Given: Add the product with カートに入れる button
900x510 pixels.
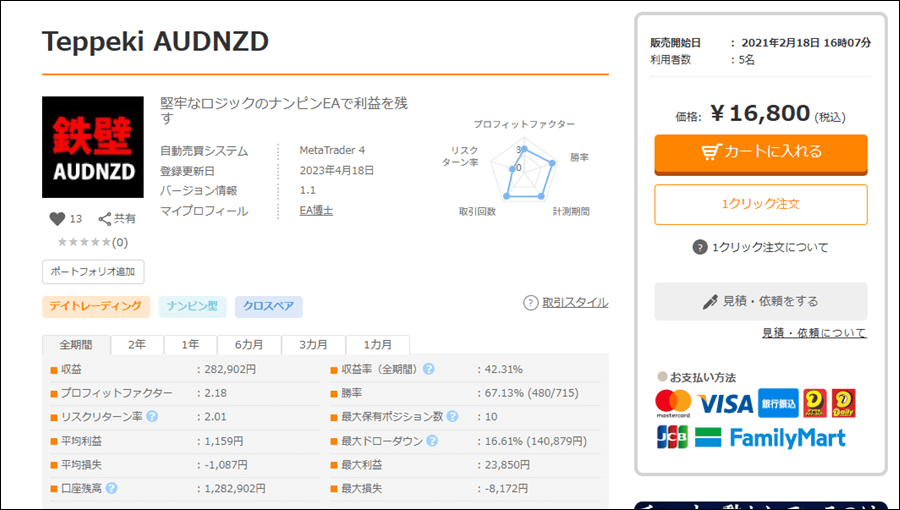Looking at the screenshot, I should (761, 153).
